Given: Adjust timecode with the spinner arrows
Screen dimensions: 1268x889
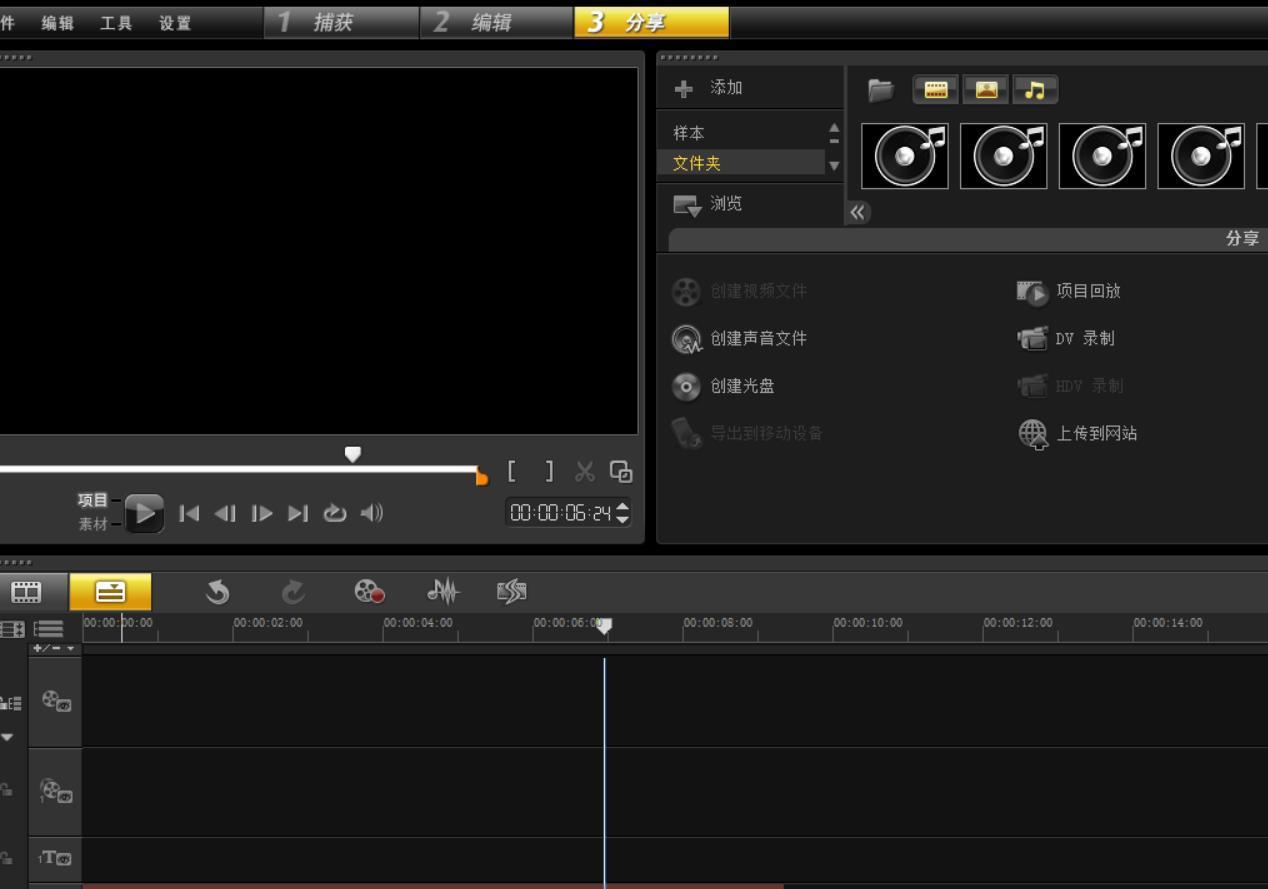Looking at the screenshot, I should tap(624, 514).
